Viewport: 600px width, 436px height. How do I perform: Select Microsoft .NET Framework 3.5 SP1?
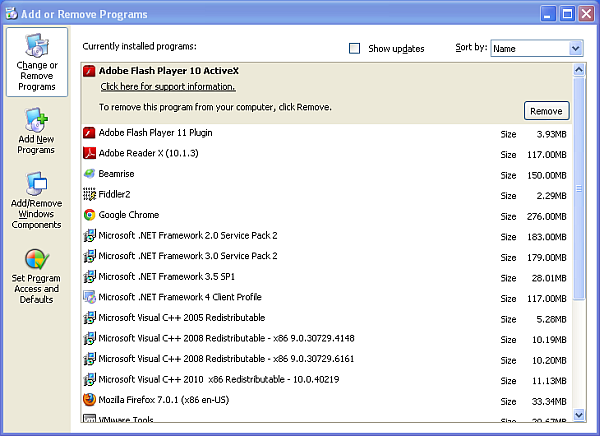coord(327,277)
